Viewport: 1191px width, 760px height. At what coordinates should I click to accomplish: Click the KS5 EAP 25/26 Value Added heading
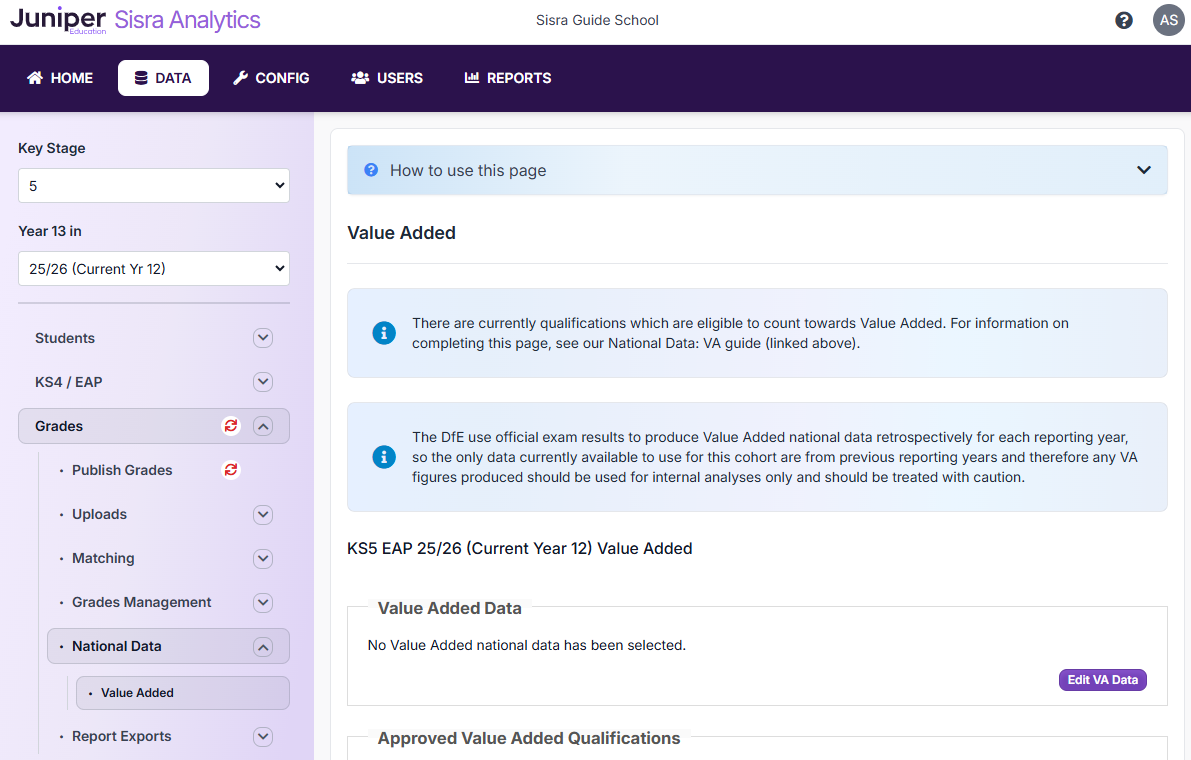[x=520, y=548]
